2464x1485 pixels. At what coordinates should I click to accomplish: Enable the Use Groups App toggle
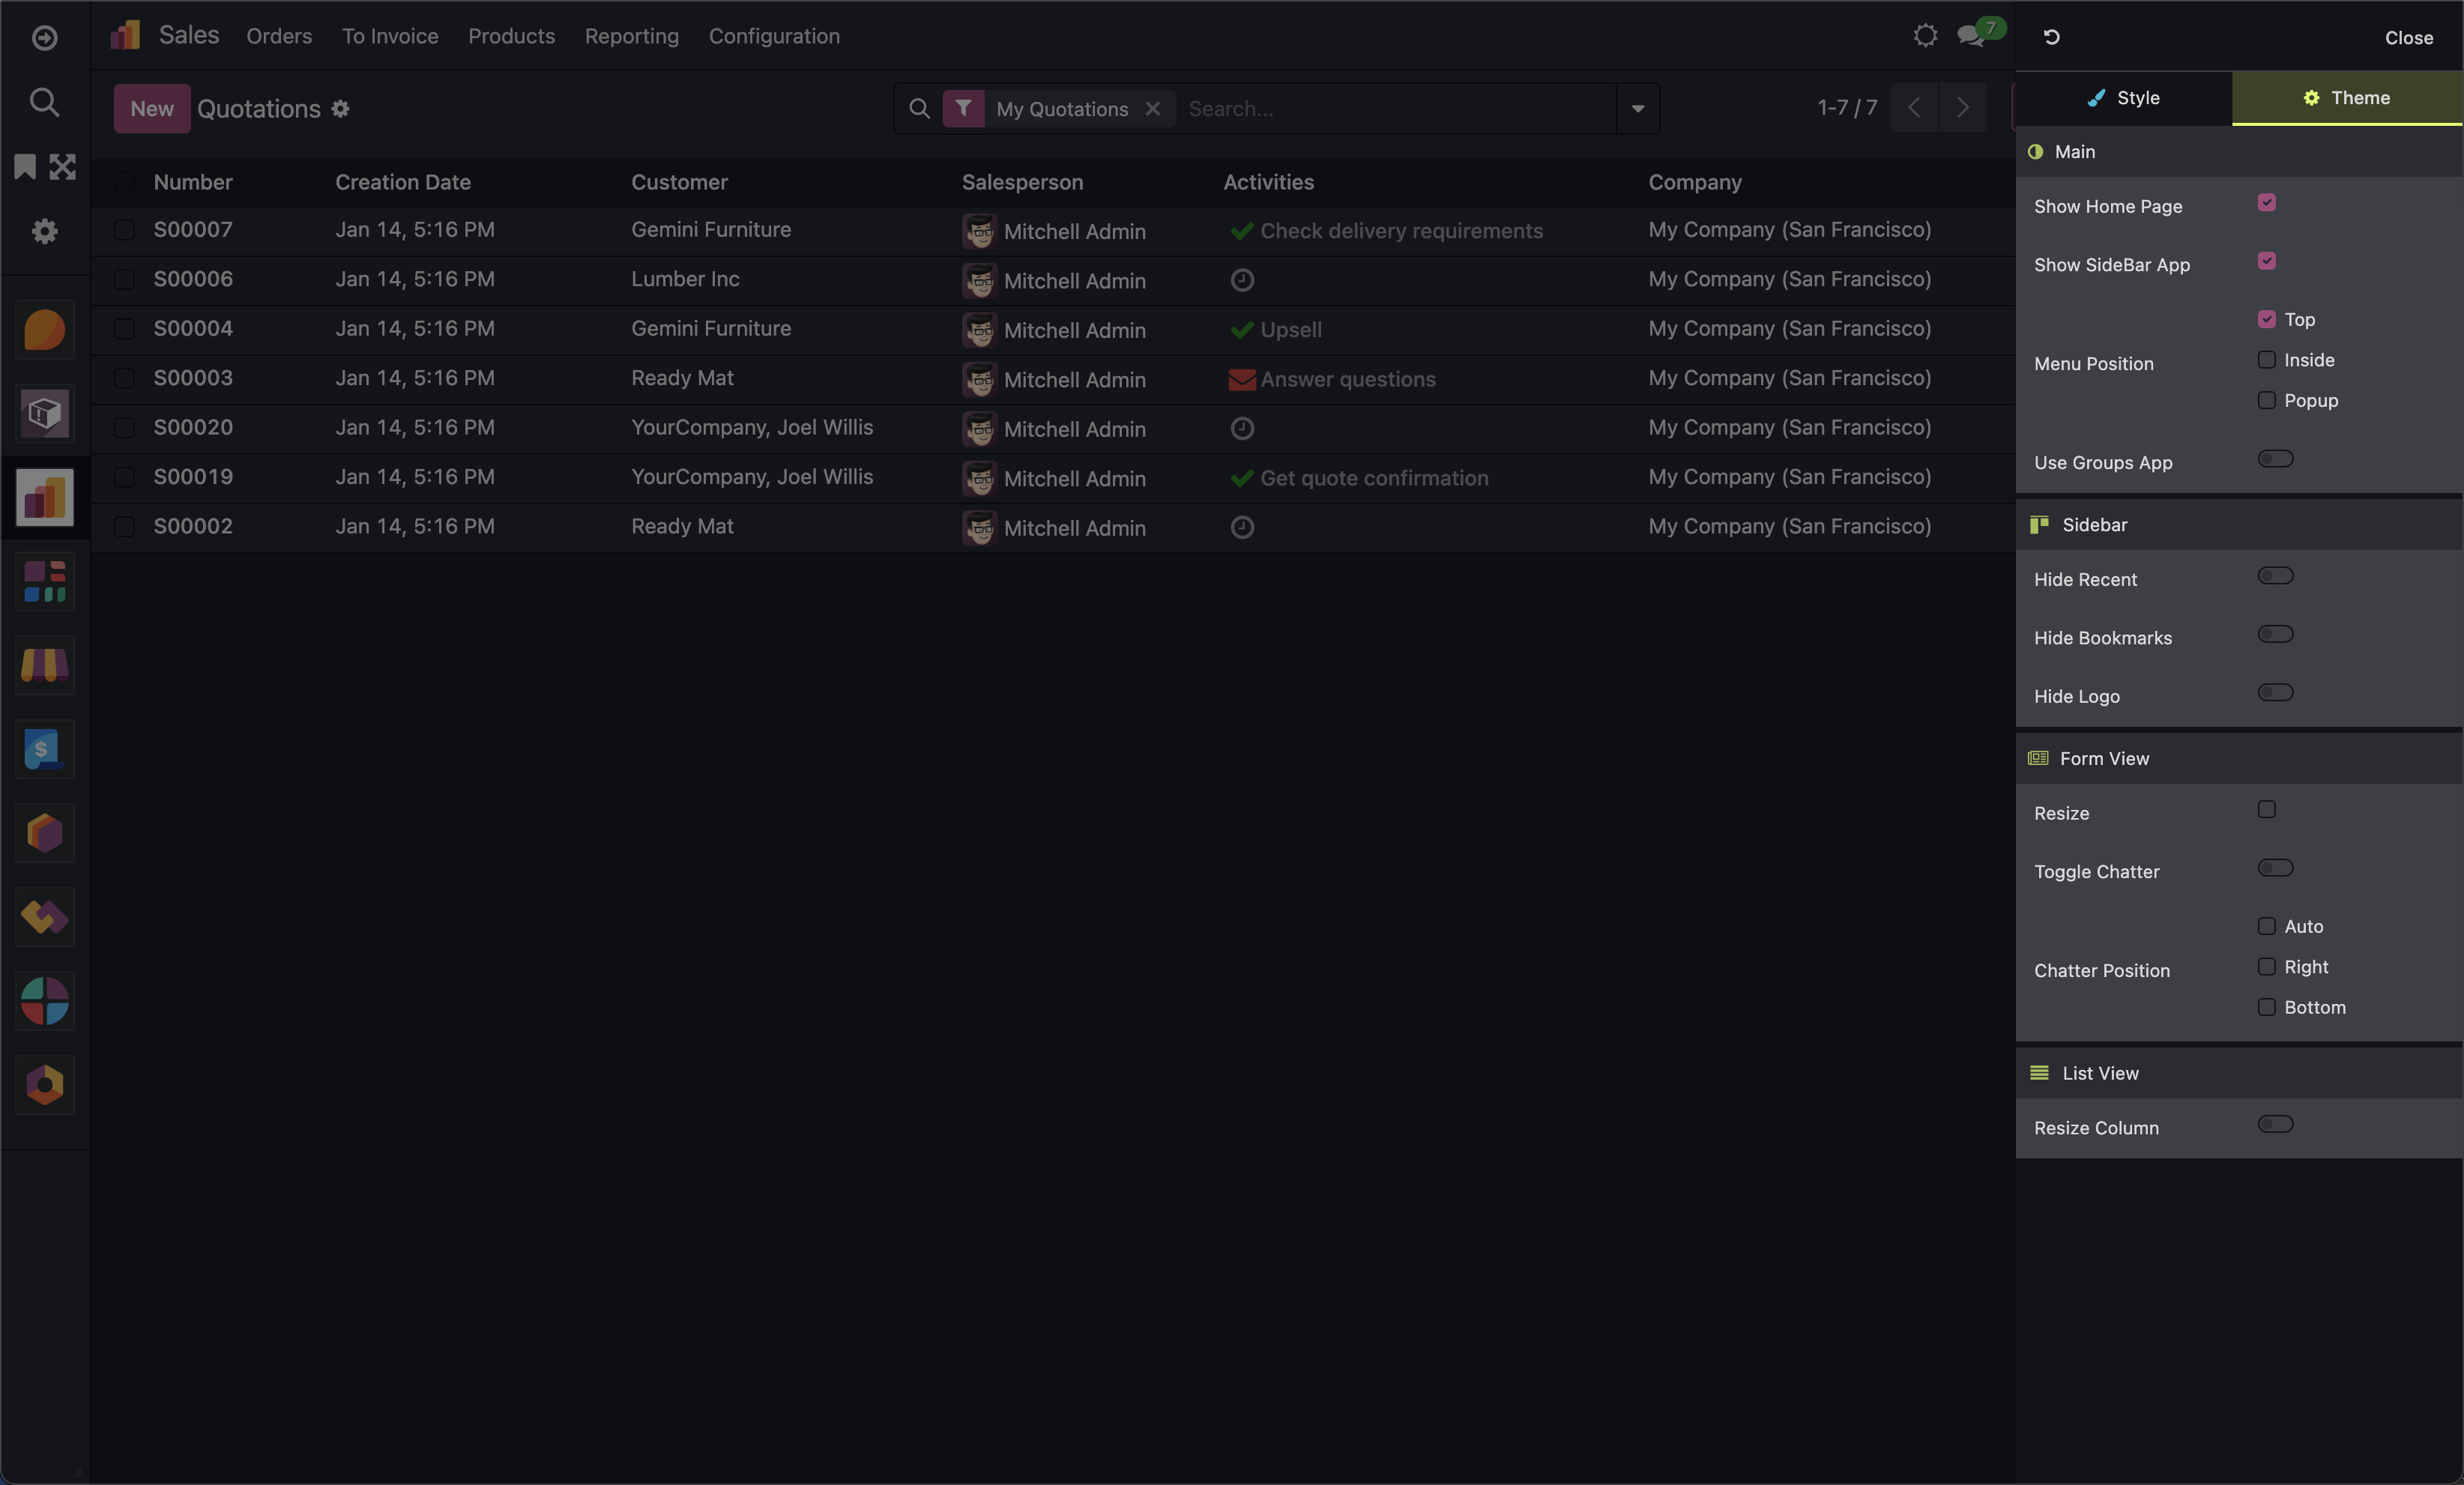tap(2276, 459)
